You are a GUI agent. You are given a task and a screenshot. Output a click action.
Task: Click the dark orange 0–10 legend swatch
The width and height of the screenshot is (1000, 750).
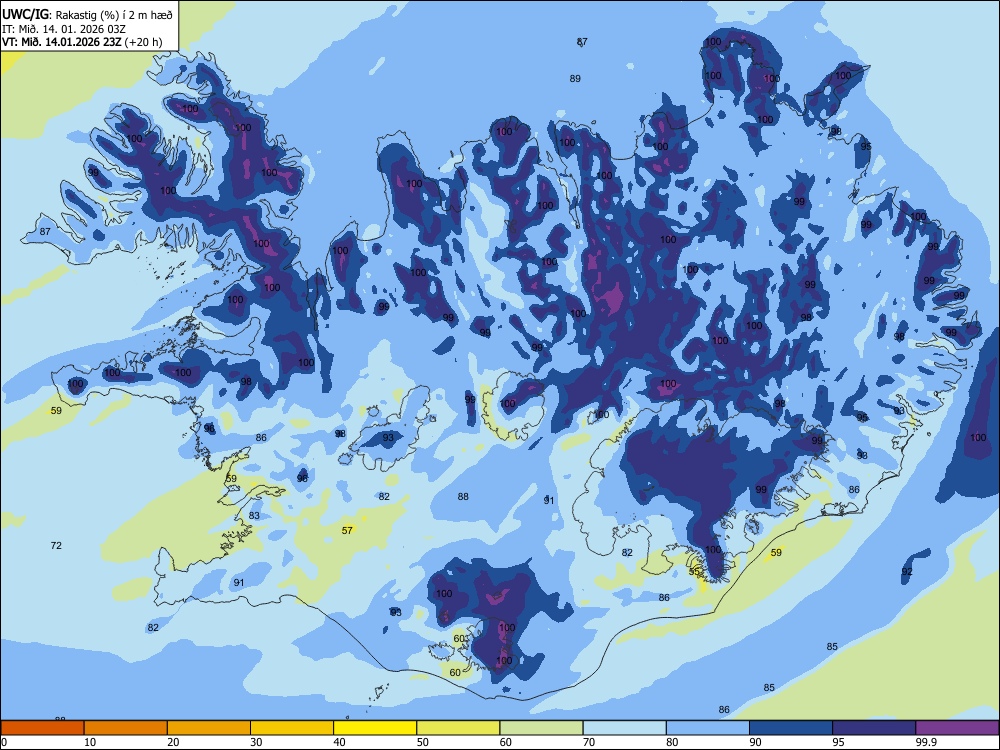tap(42, 728)
